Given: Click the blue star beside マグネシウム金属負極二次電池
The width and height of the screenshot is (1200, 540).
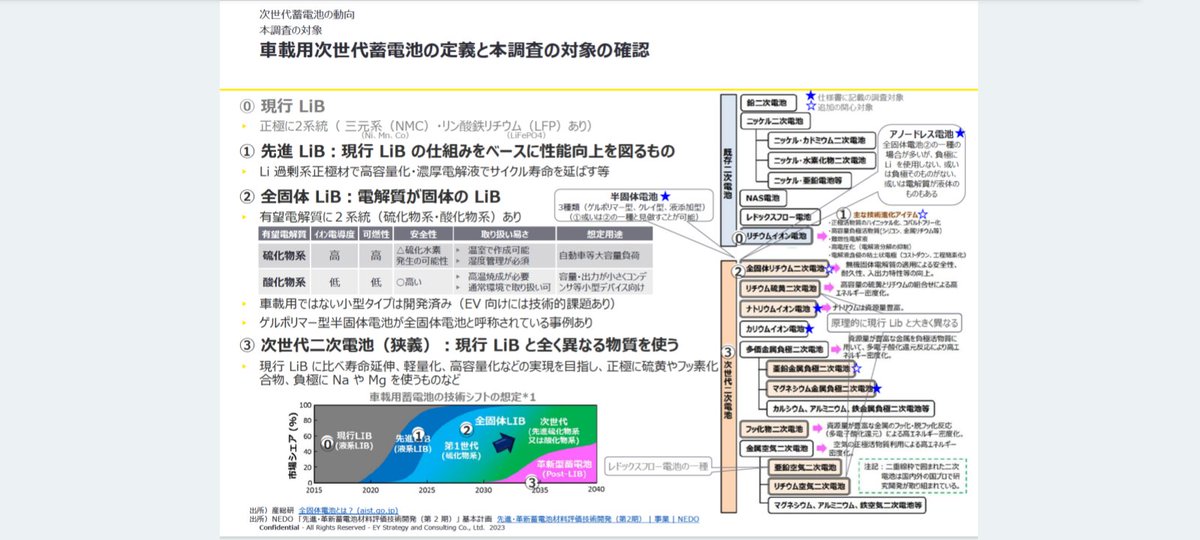Looking at the screenshot, I should coord(877,388).
